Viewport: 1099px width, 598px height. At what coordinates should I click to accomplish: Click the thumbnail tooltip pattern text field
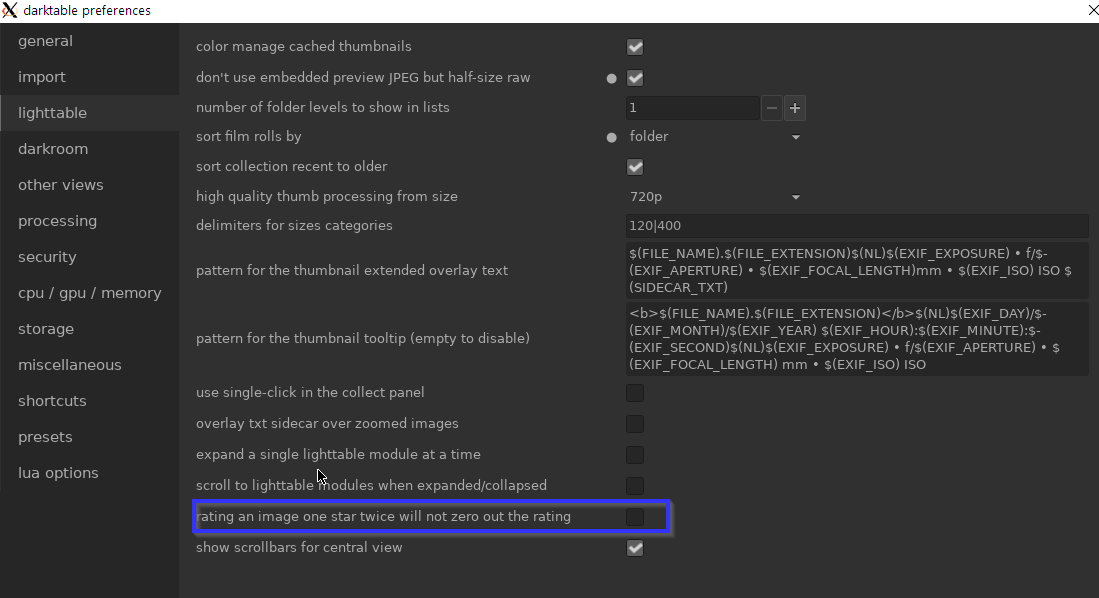(857, 339)
